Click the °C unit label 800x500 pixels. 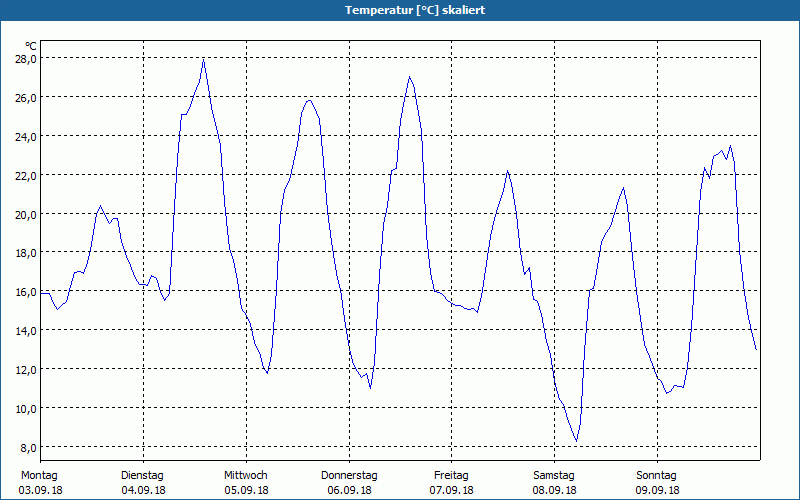point(31,46)
